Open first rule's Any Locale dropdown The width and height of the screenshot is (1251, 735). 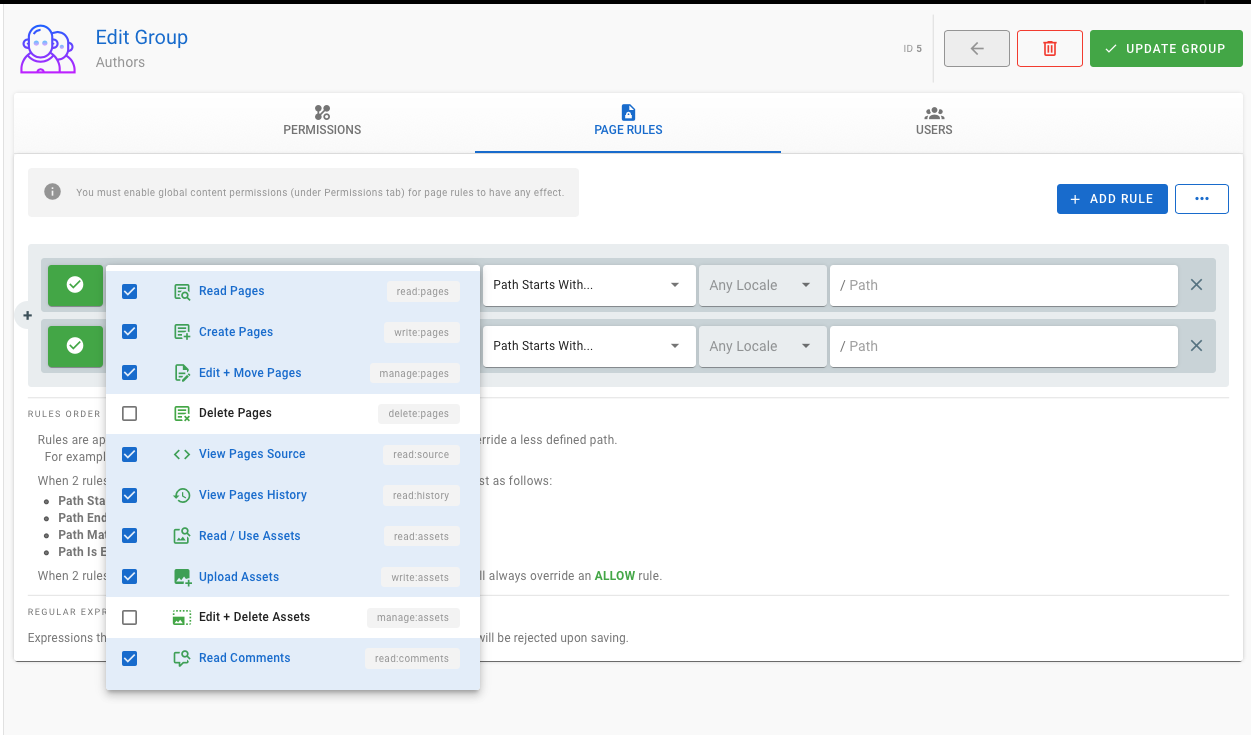[763, 285]
